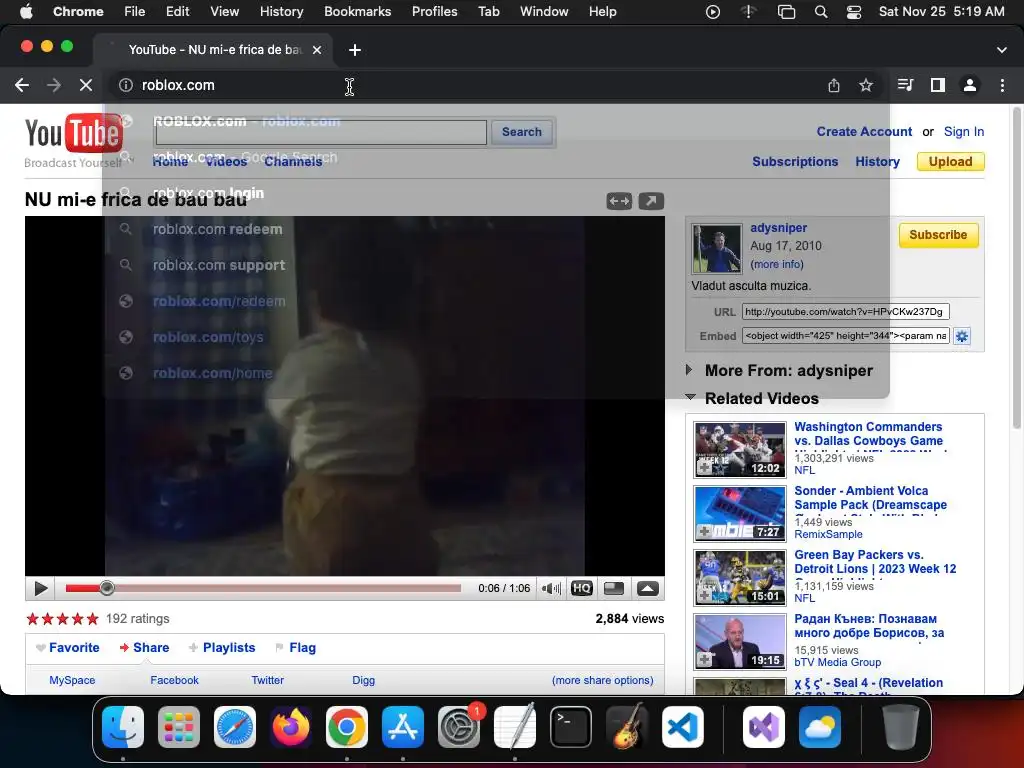Open macOS Control Center icon
The width and height of the screenshot is (1024, 768).
click(x=854, y=12)
